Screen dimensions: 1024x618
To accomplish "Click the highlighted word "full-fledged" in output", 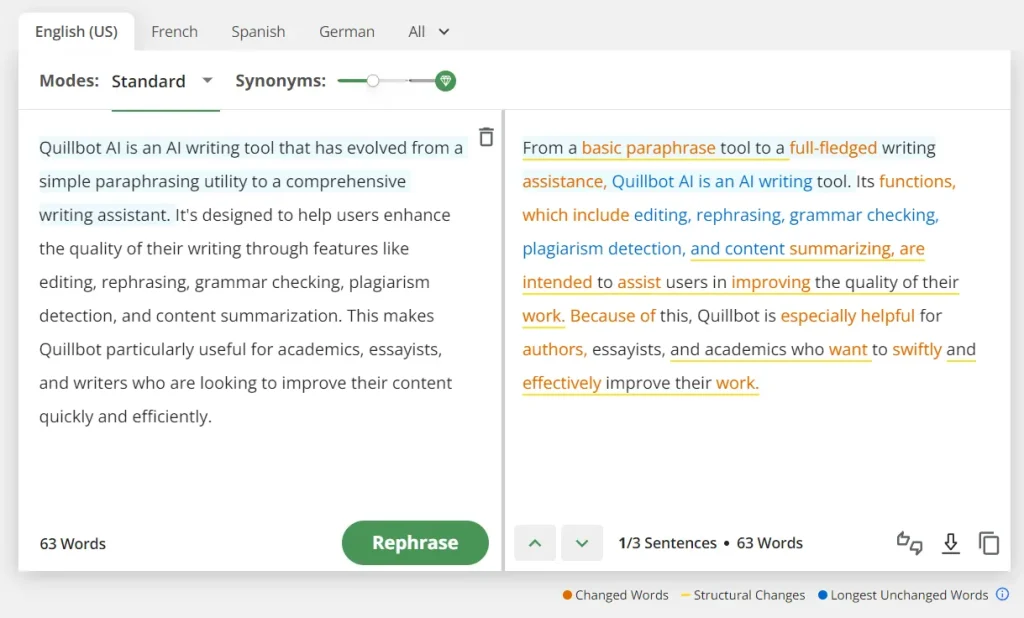I will [x=833, y=148].
